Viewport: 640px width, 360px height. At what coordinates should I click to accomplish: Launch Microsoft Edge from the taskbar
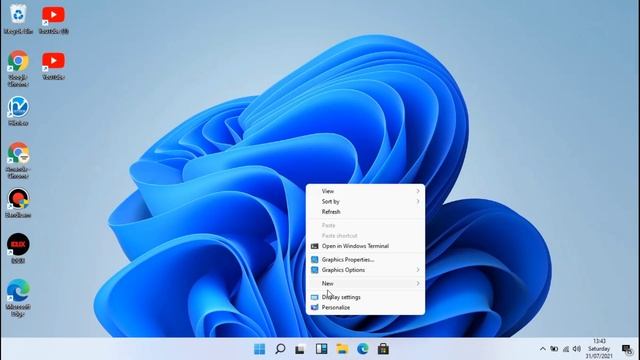point(362,349)
